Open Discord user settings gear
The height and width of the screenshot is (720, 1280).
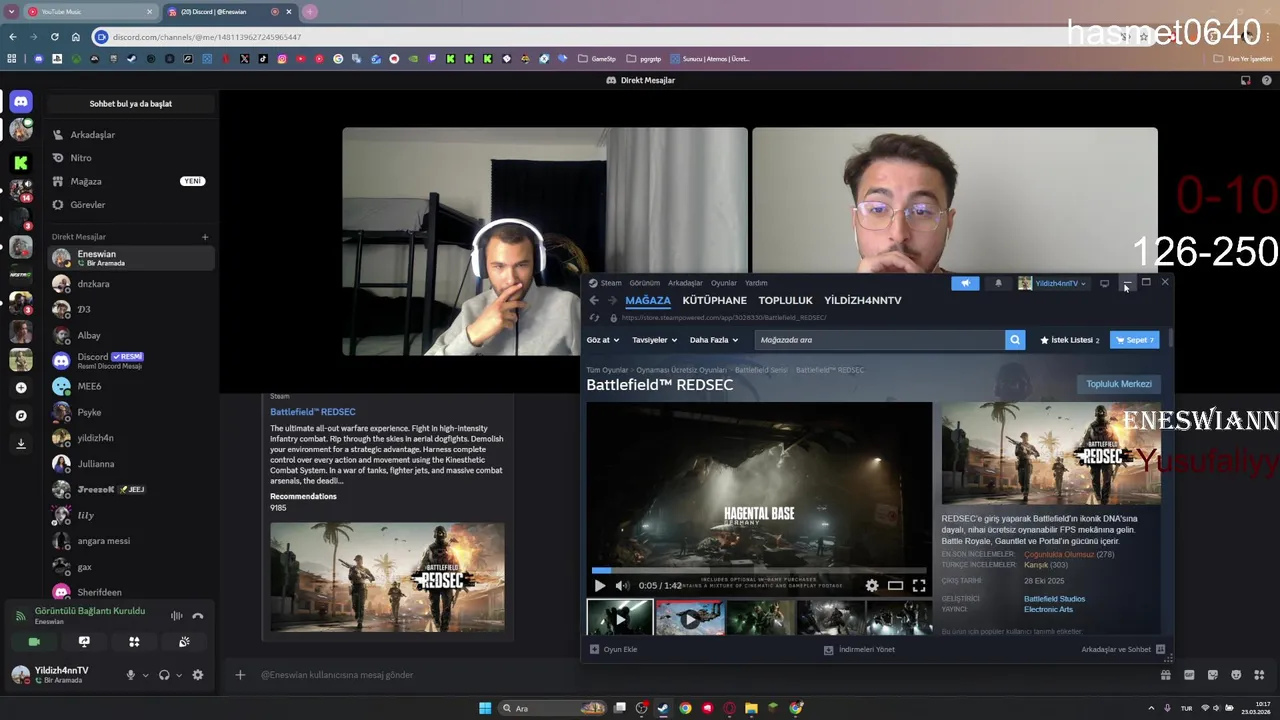pyautogui.click(x=197, y=675)
